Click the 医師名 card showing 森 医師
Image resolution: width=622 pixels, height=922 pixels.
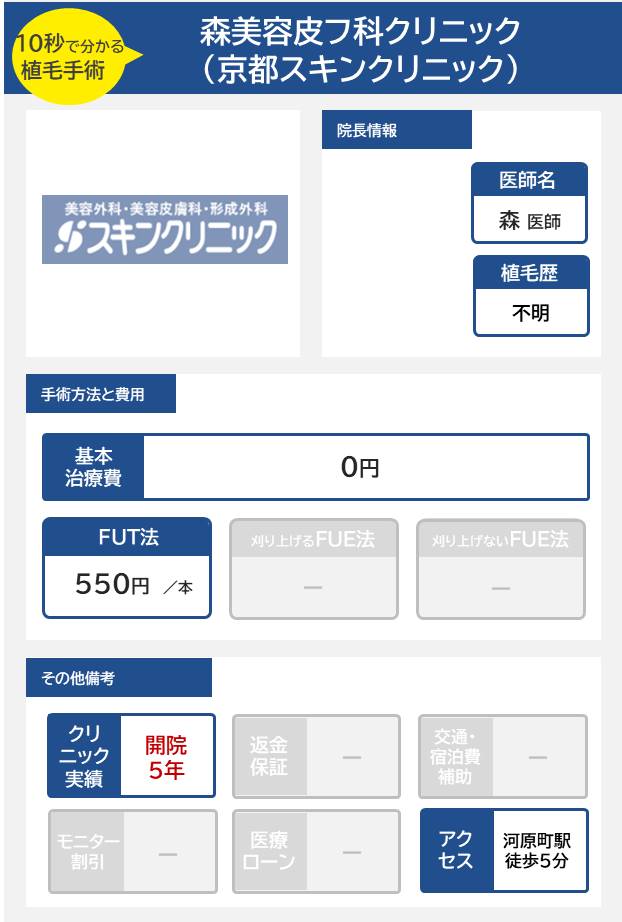click(x=529, y=203)
